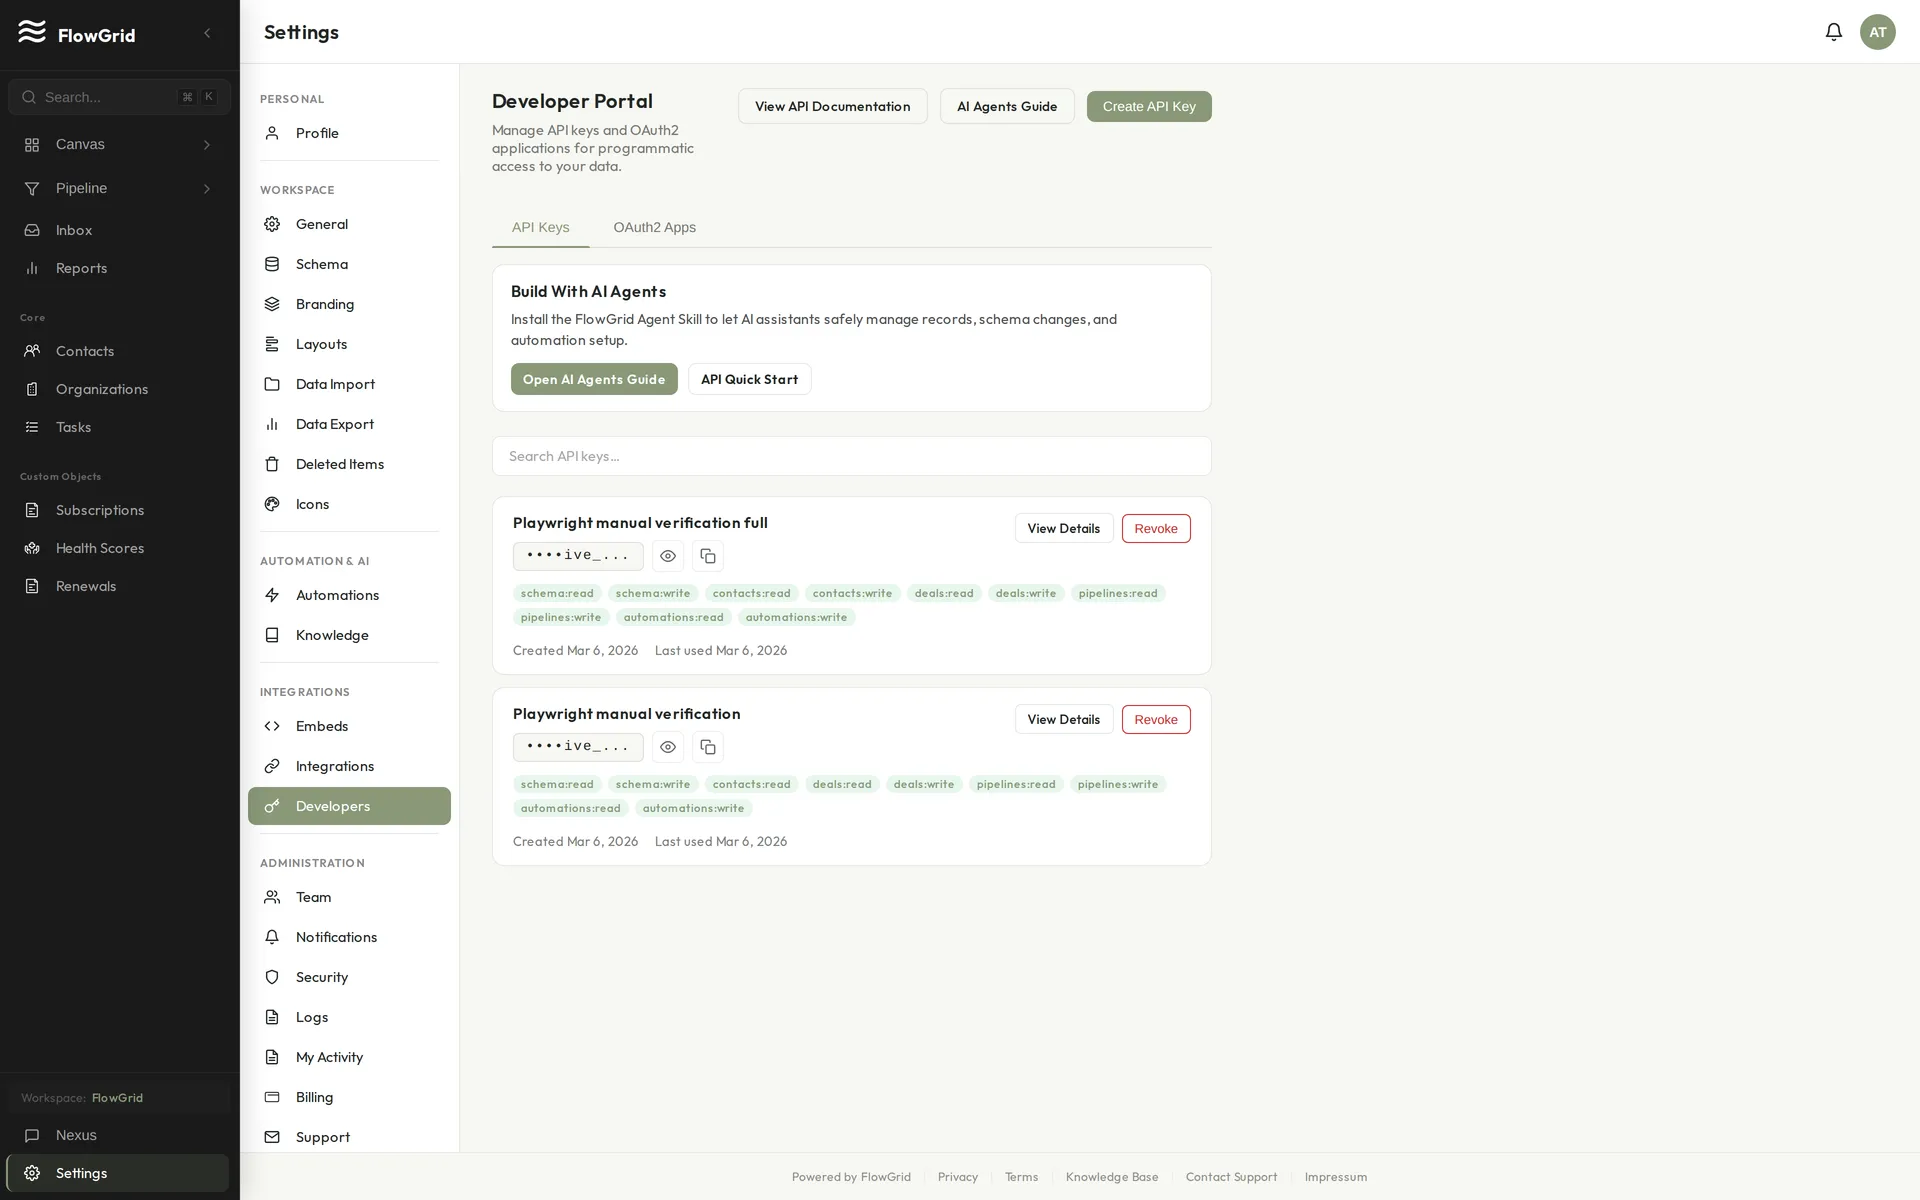1920x1200 pixels.
Task: Click AI Agents Guide button
Action: point(1007,106)
